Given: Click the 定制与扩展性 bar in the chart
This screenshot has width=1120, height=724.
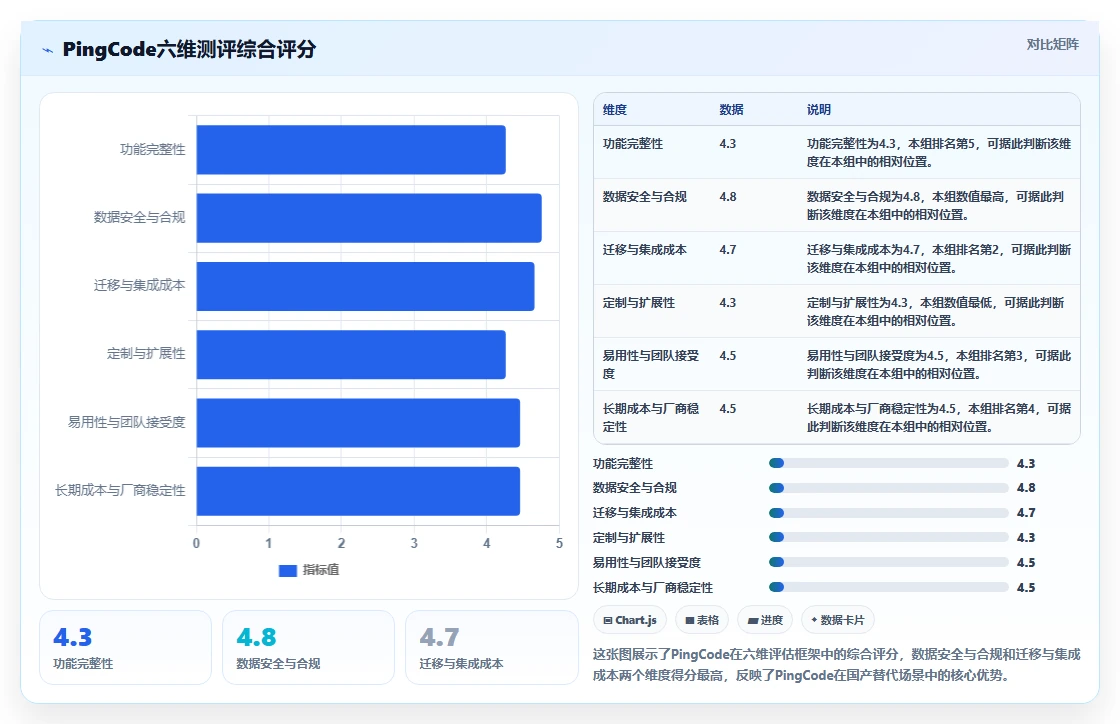Looking at the screenshot, I should 351,354.
